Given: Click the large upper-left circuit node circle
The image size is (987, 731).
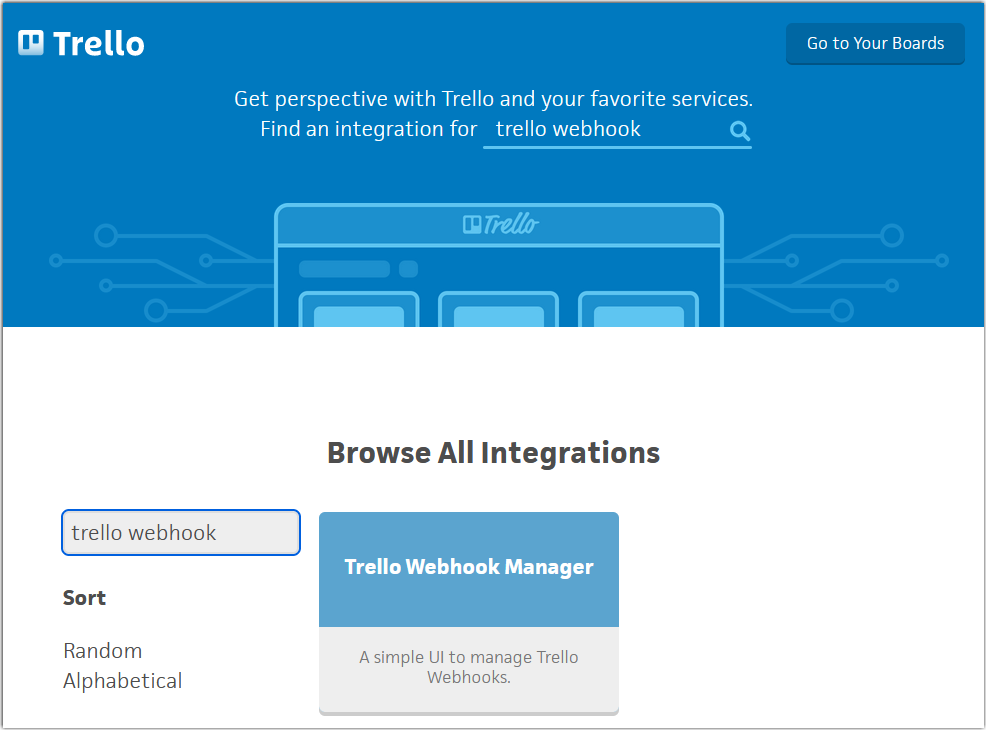Looking at the screenshot, I should (x=106, y=235).
